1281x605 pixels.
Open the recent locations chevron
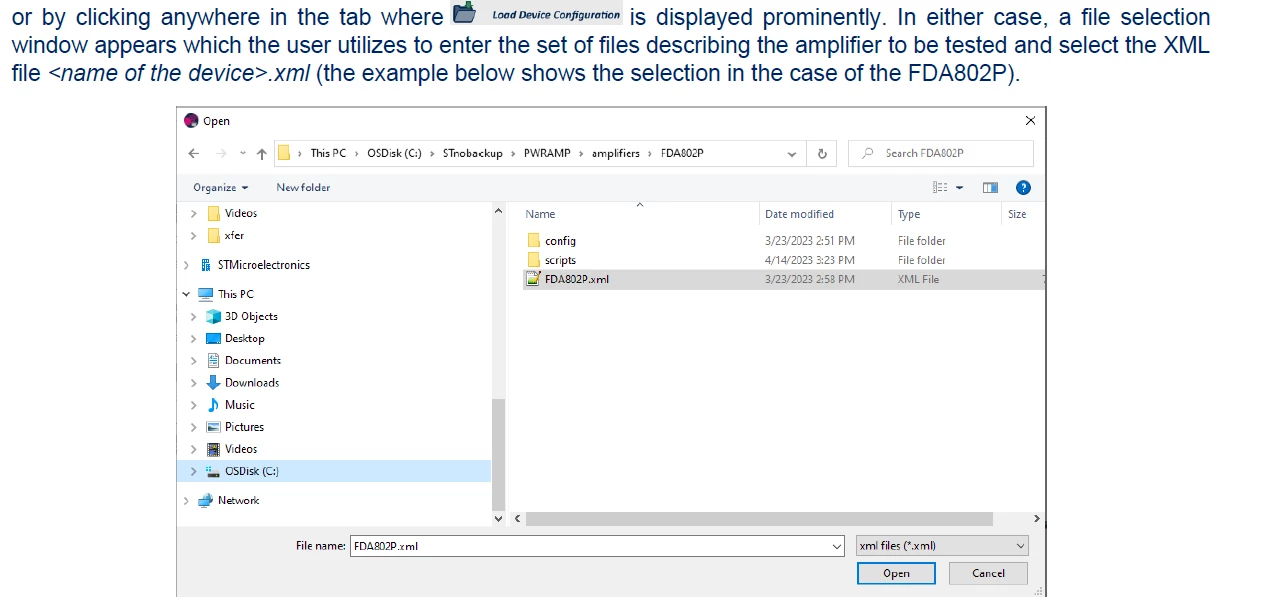242,153
